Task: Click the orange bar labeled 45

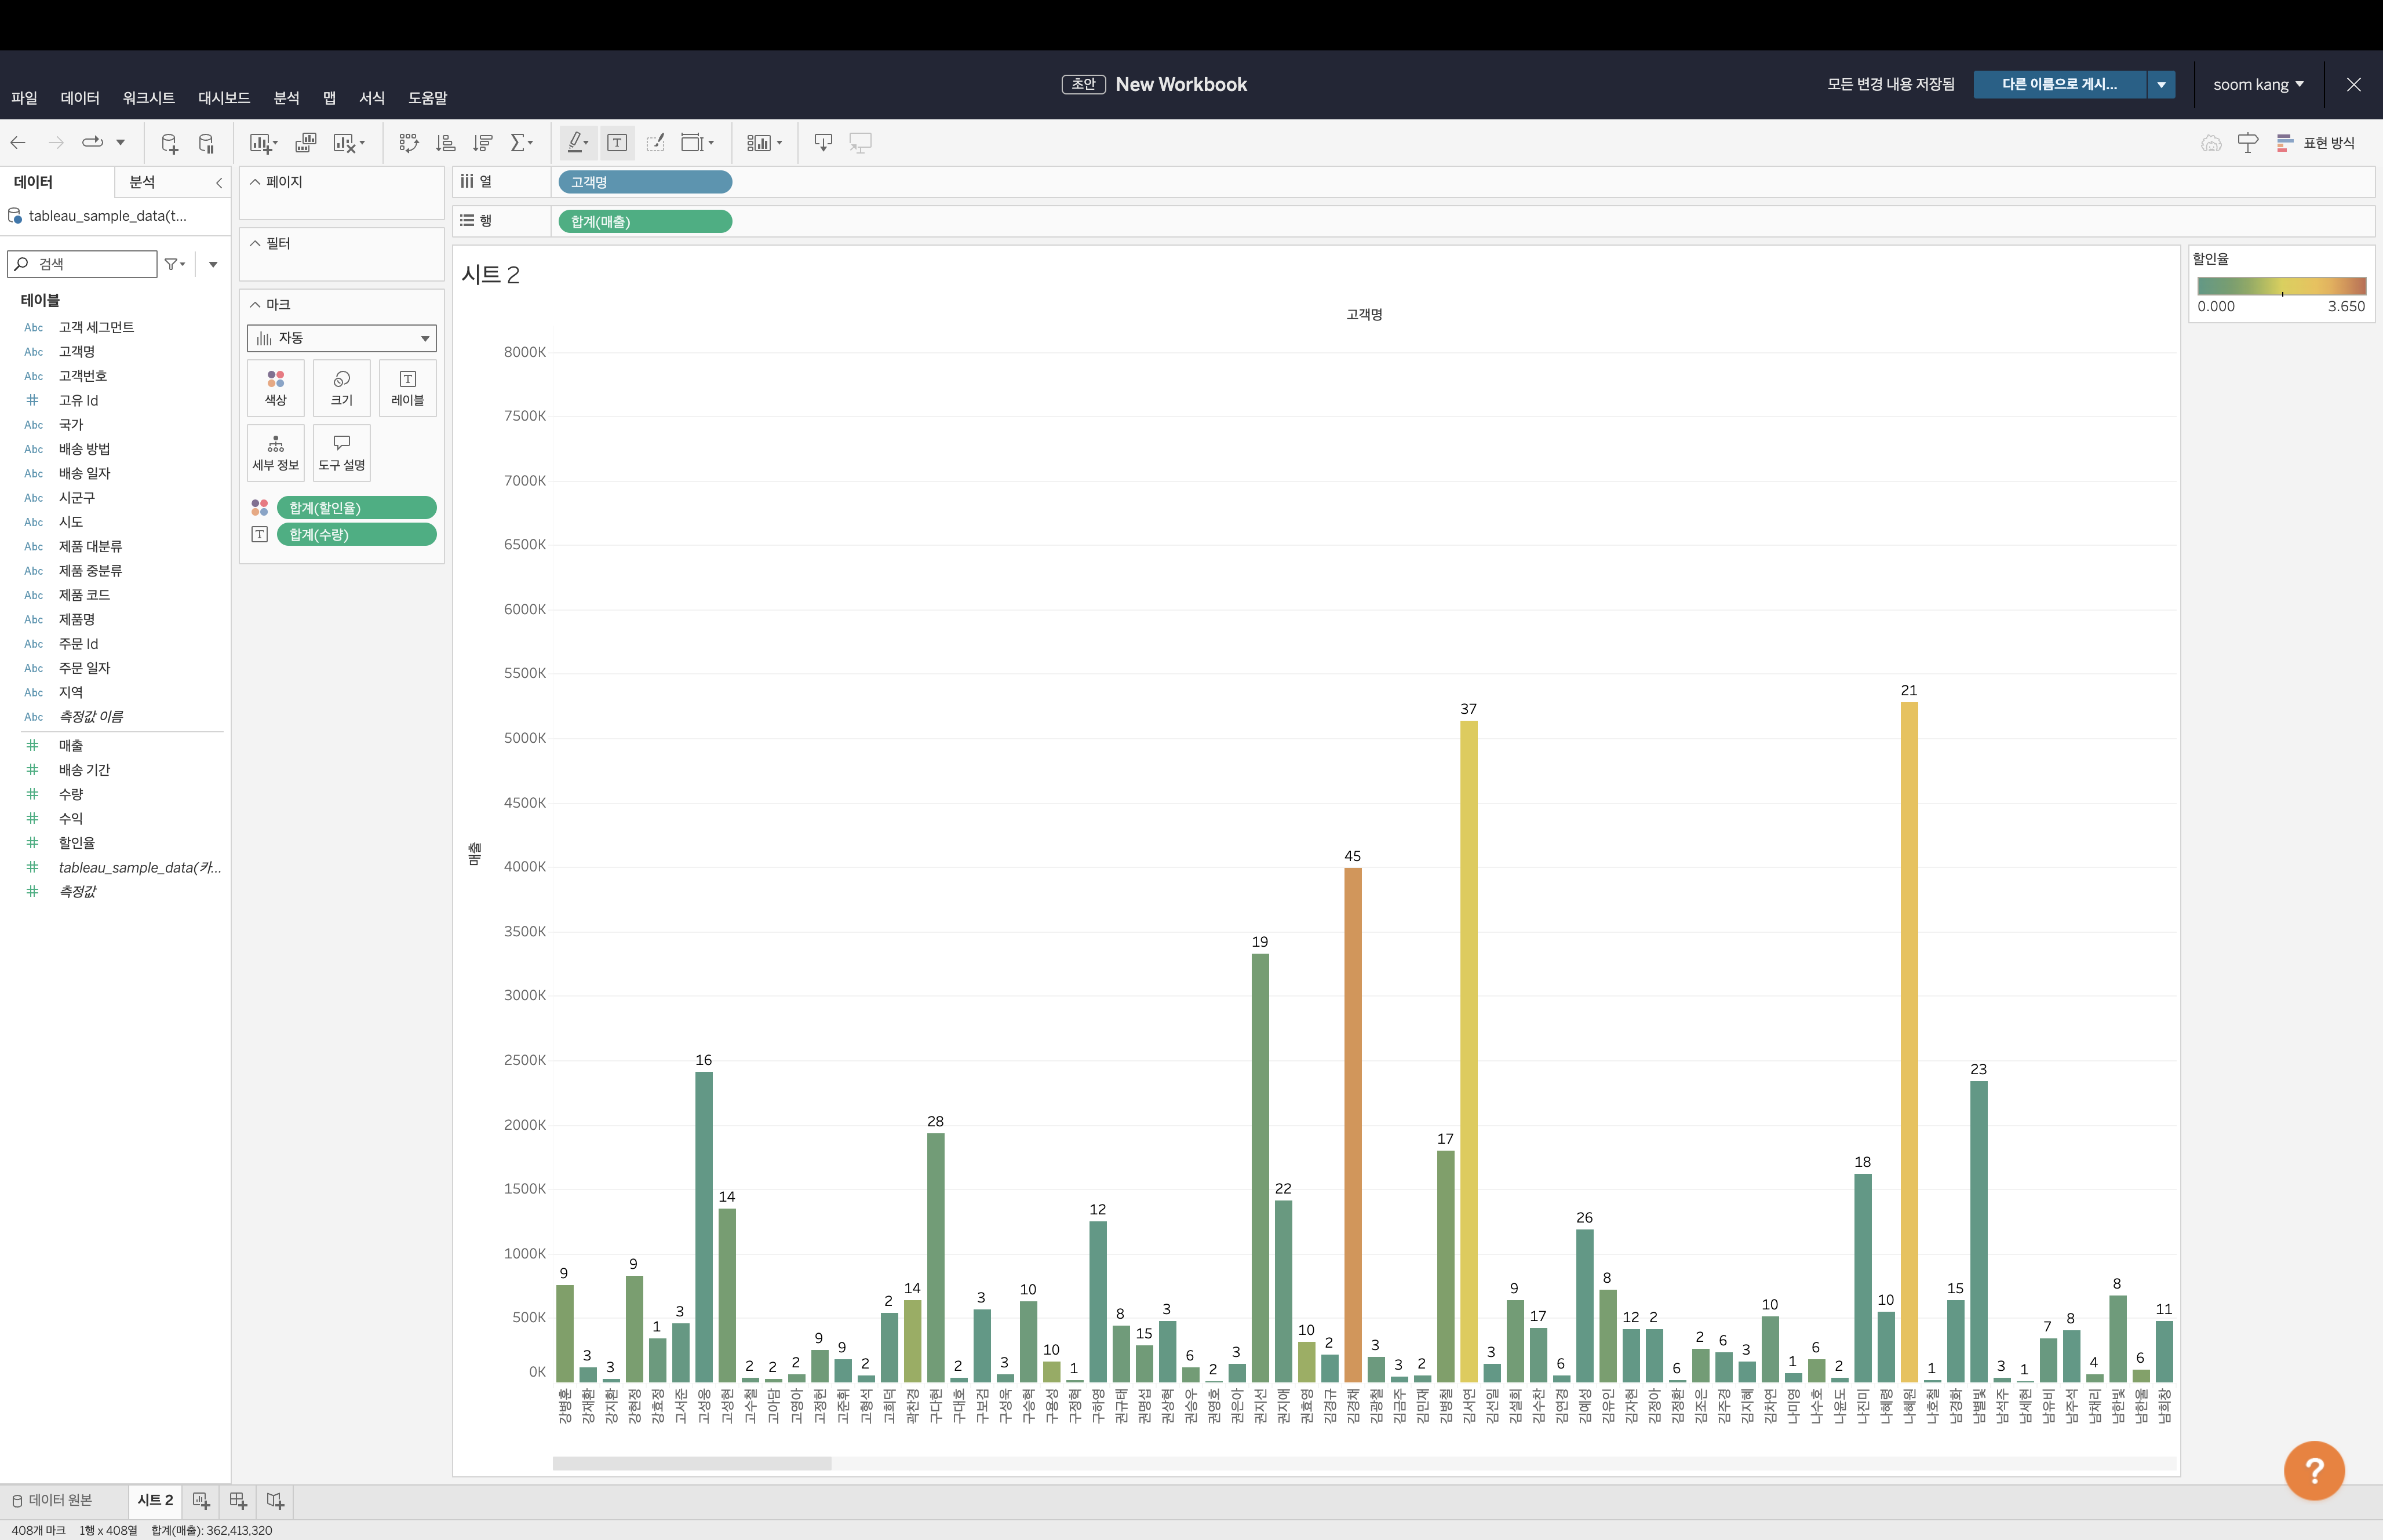Action: tap(1353, 1125)
